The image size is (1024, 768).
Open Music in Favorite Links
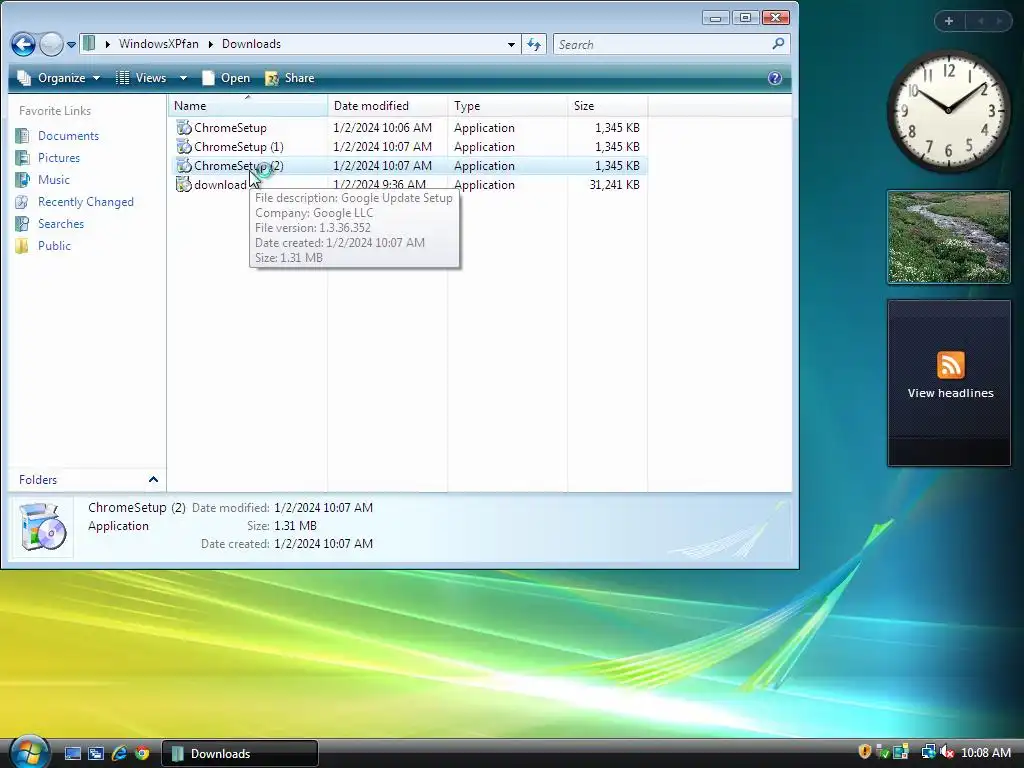[x=54, y=180]
